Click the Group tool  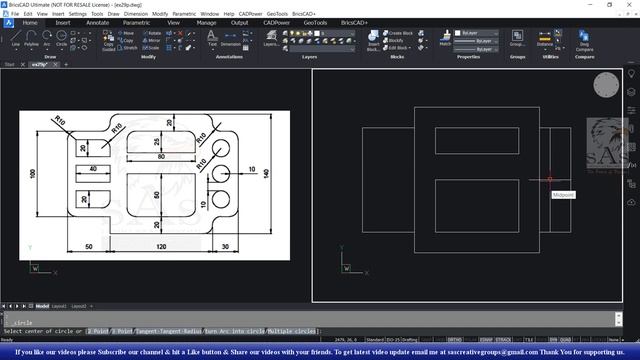(517, 38)
